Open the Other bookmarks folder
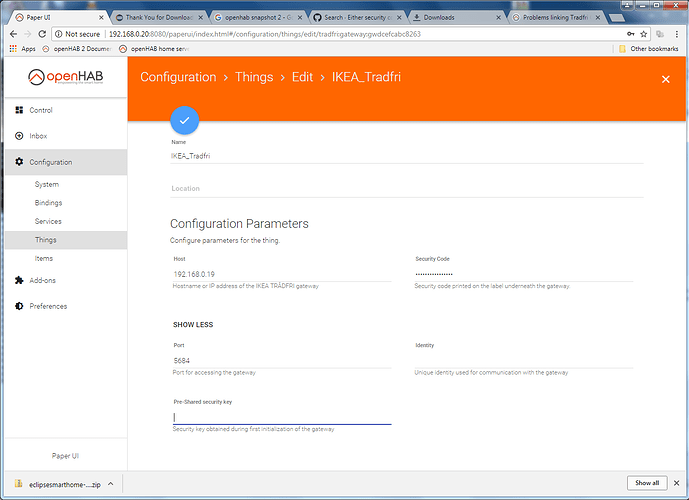689x500 pixels. point(649,49)
